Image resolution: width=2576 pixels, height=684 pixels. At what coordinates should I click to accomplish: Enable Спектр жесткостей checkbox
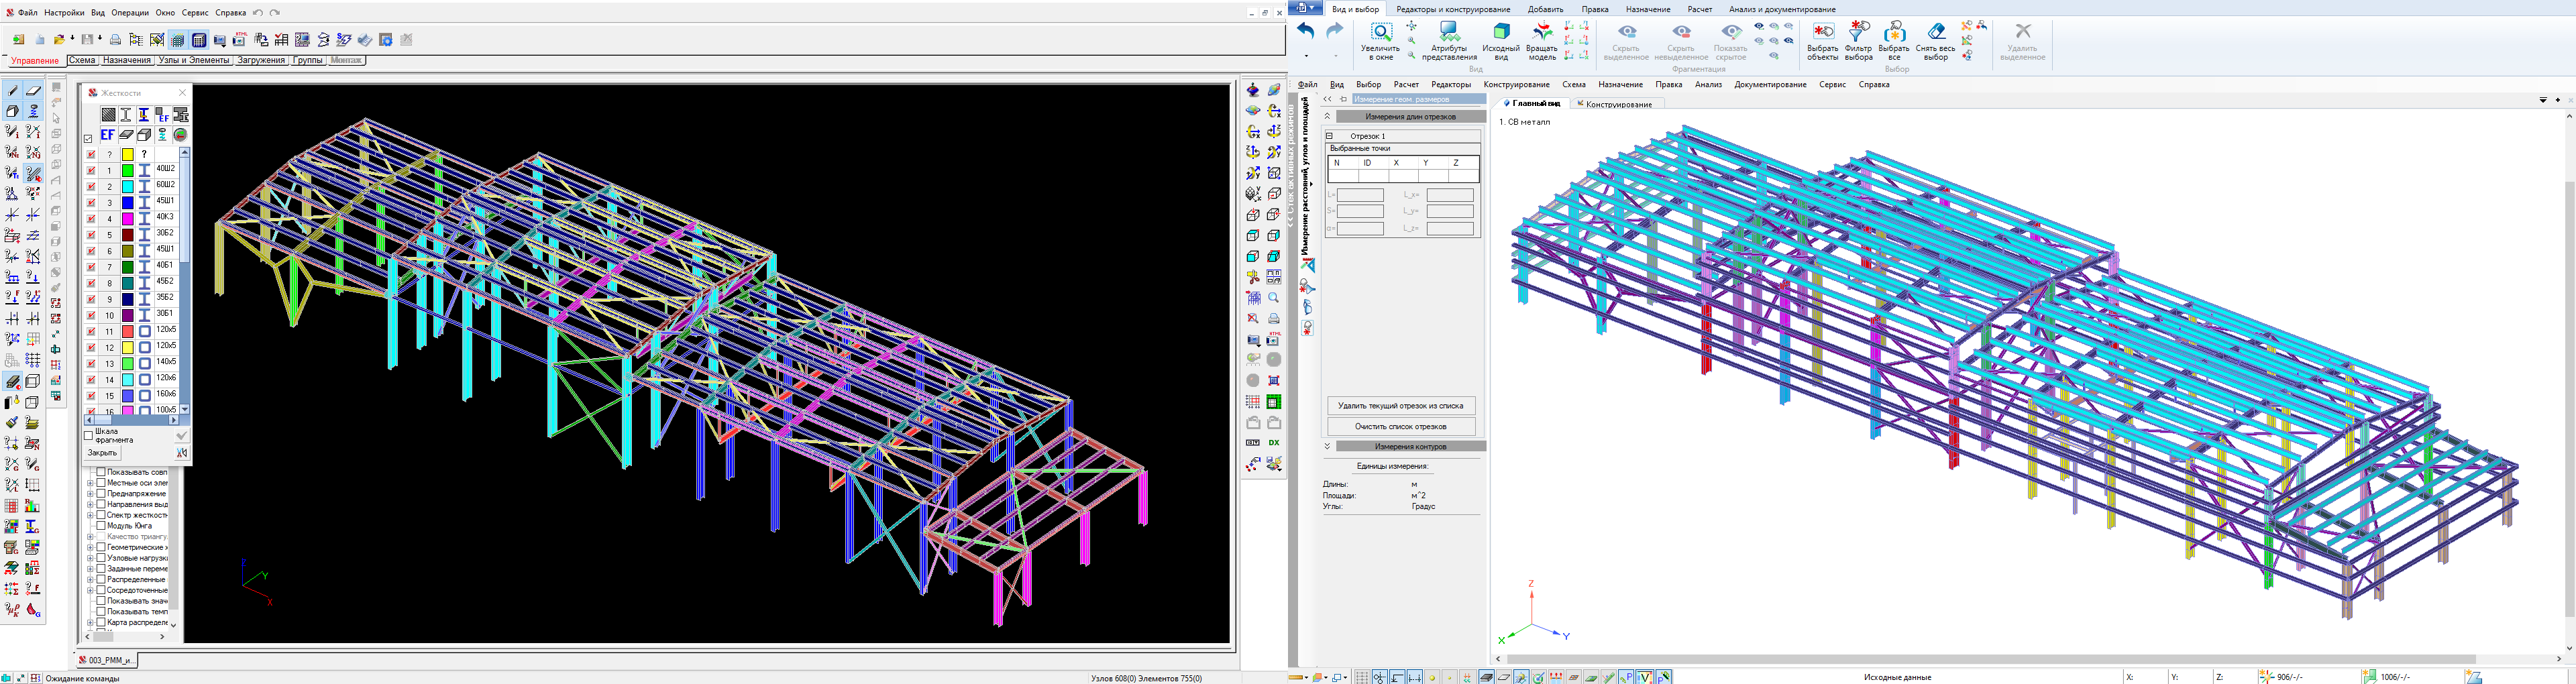coord(101,515)
